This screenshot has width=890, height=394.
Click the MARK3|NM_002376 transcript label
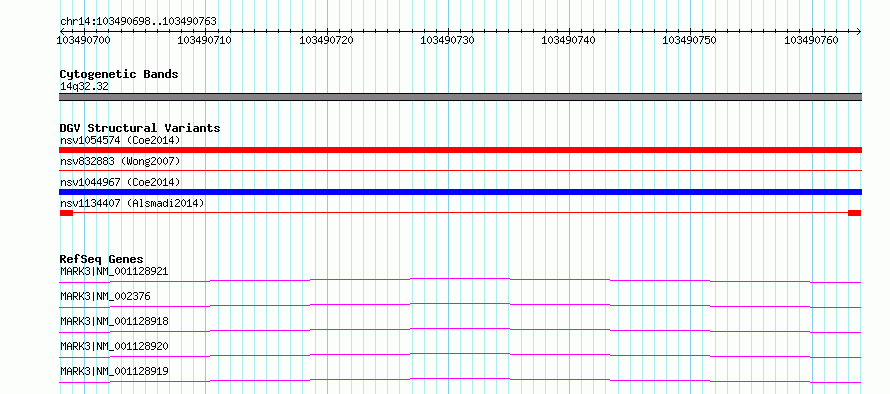[105, 296]
